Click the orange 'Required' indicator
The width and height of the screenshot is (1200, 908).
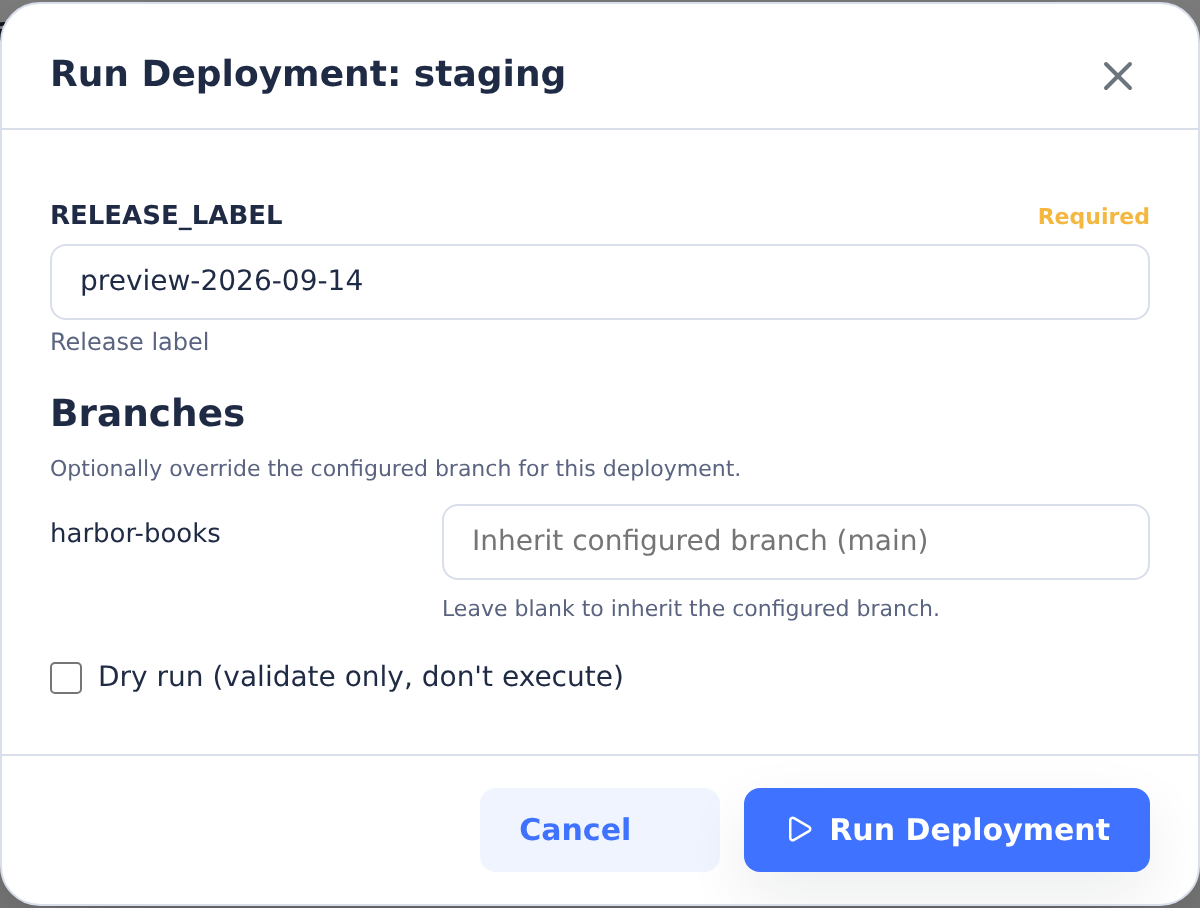click(1093, 217)
